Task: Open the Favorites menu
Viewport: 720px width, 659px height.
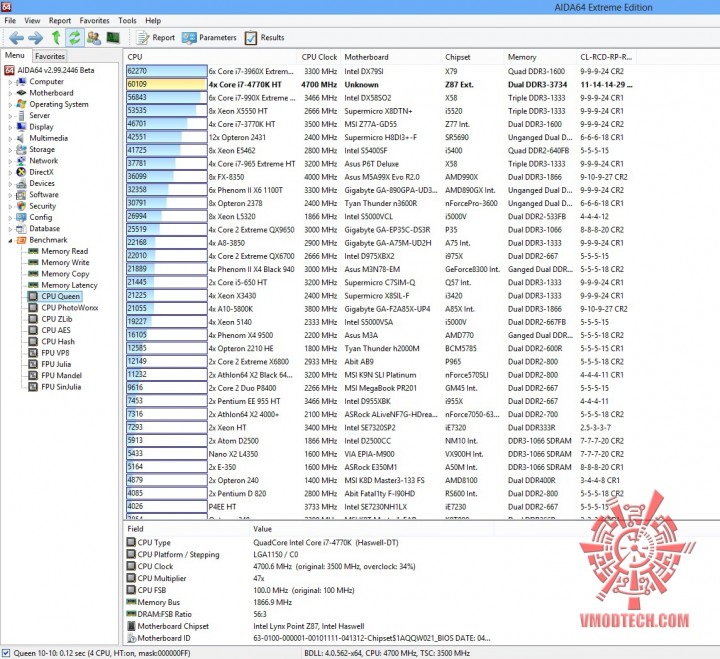Action: click(x=94, y=21)
